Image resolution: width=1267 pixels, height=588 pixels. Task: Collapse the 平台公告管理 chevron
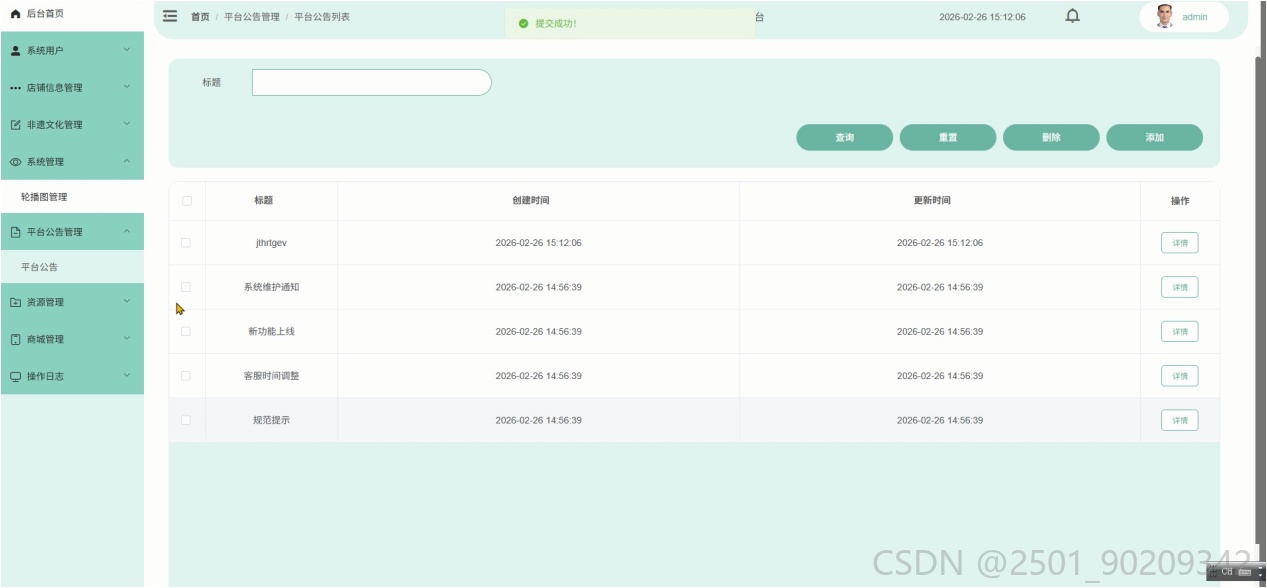(x=127, y=232)
